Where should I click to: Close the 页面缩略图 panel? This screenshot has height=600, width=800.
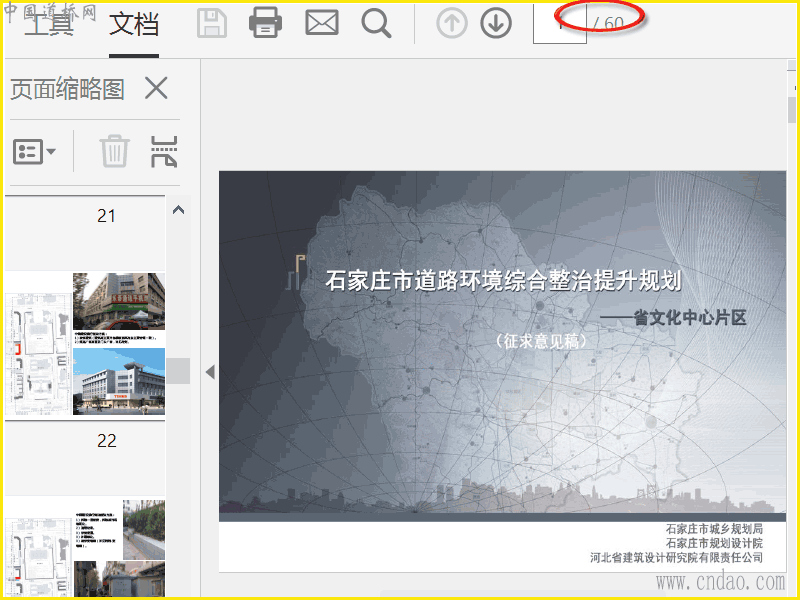click(x=156, y=88)
